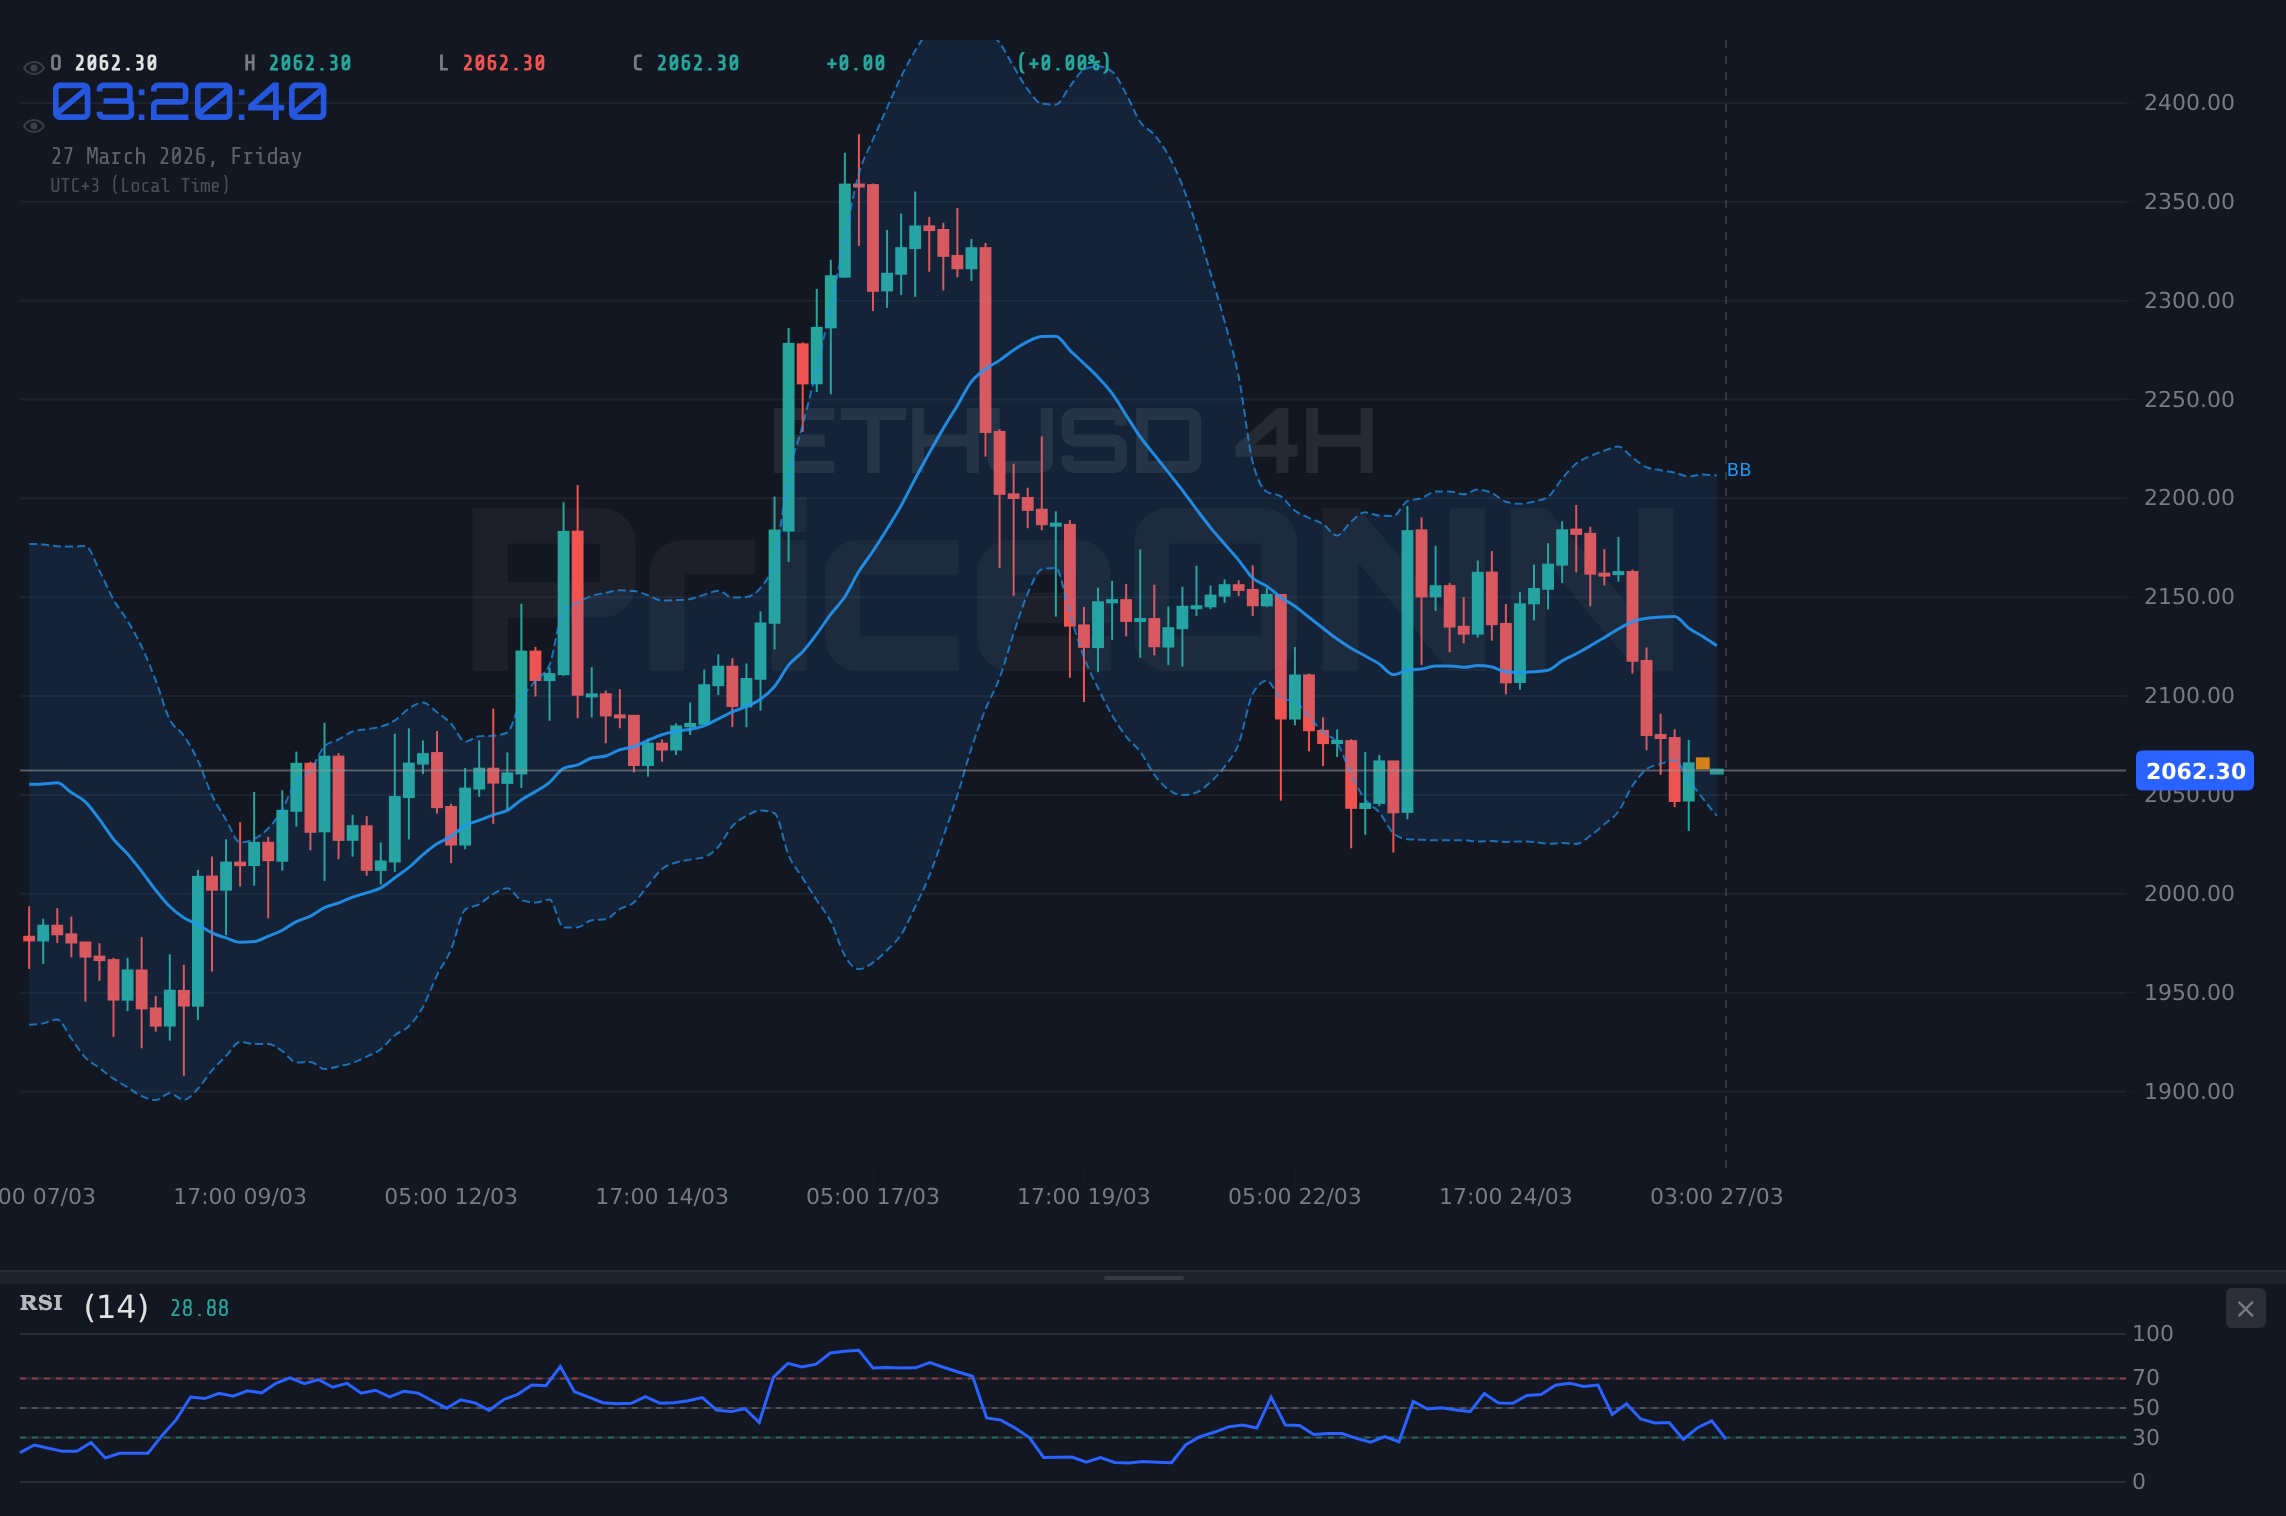Click the date 27 March 2026, Friday
Viewport: 2286px width, 1516px height.
click(x=176, y=156)
